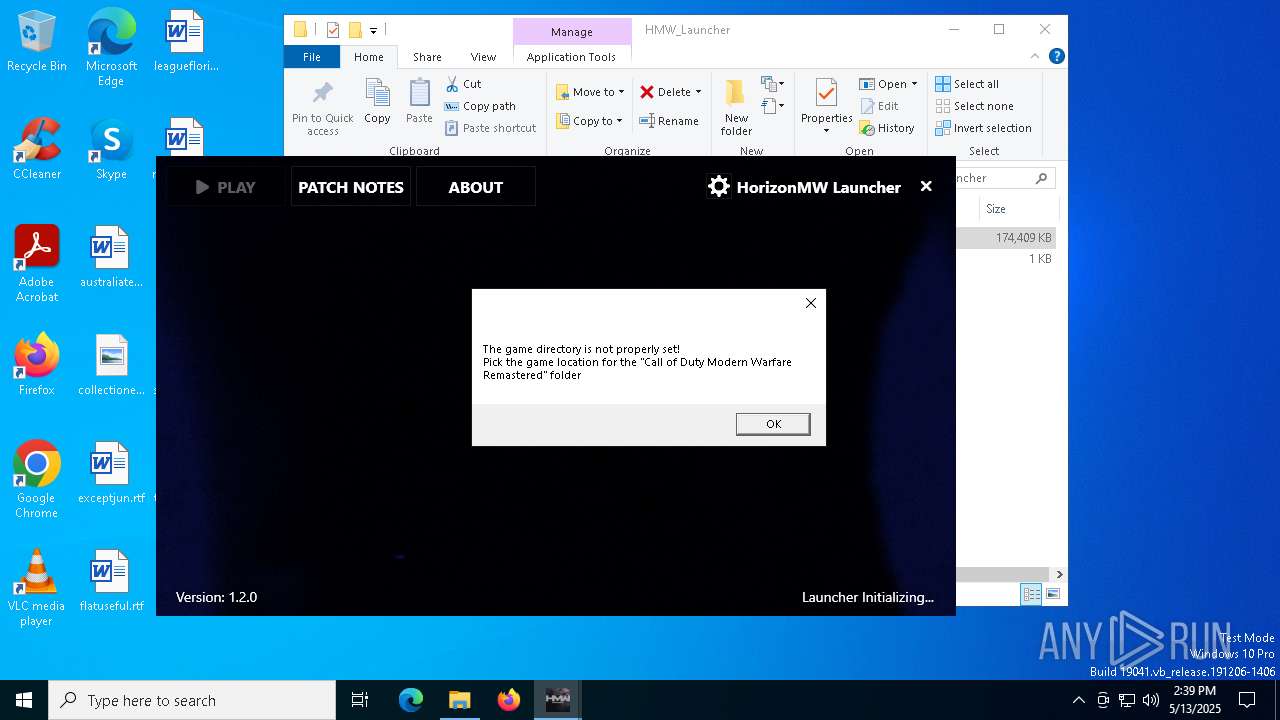The width and height of the screenshot is (1280, 720).
Task: Switch to the Home ribbon tab
Action: click(x=369, y=57)
